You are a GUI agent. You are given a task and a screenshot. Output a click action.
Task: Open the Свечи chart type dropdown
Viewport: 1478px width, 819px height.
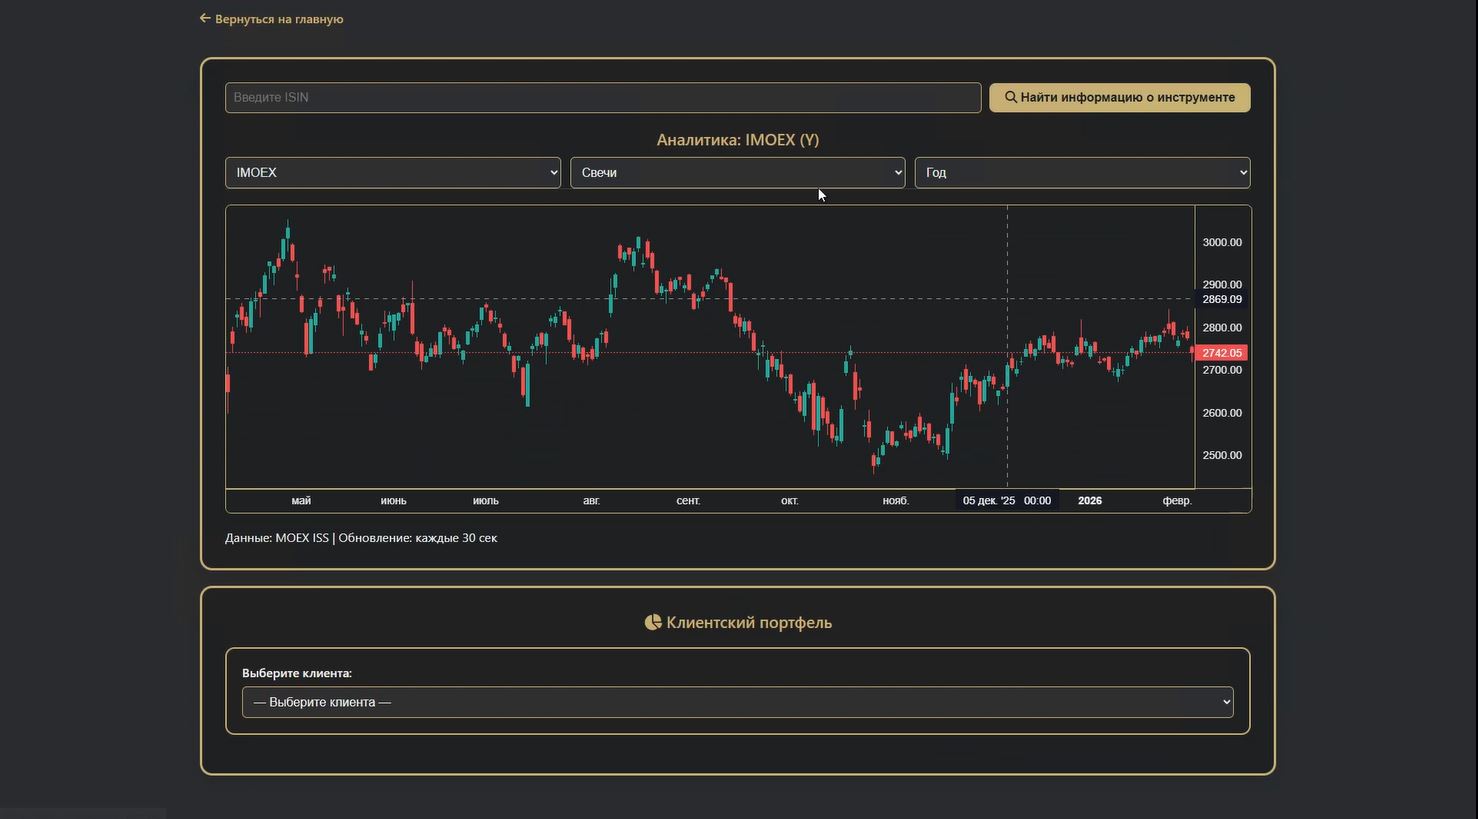pyautogui.click(x=737, y=173)
